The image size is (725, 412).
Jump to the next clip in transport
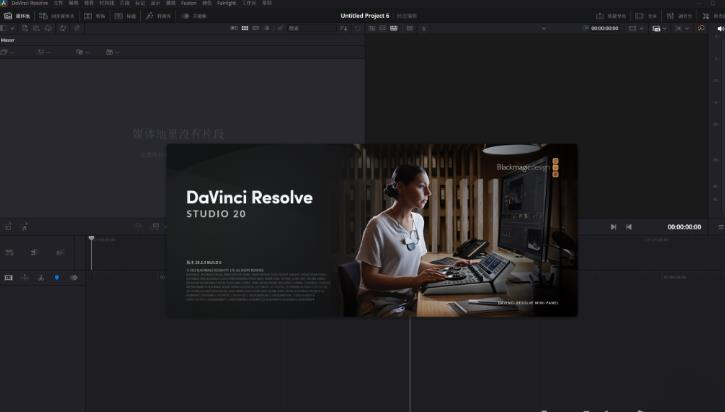(613, 227)
